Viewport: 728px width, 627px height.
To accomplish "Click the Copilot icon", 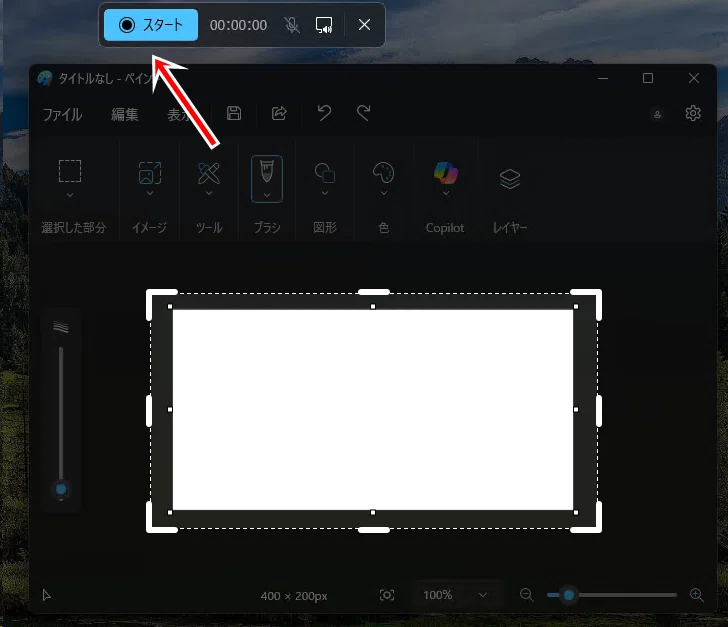I will pyautogui.click(x=446, y=173).
